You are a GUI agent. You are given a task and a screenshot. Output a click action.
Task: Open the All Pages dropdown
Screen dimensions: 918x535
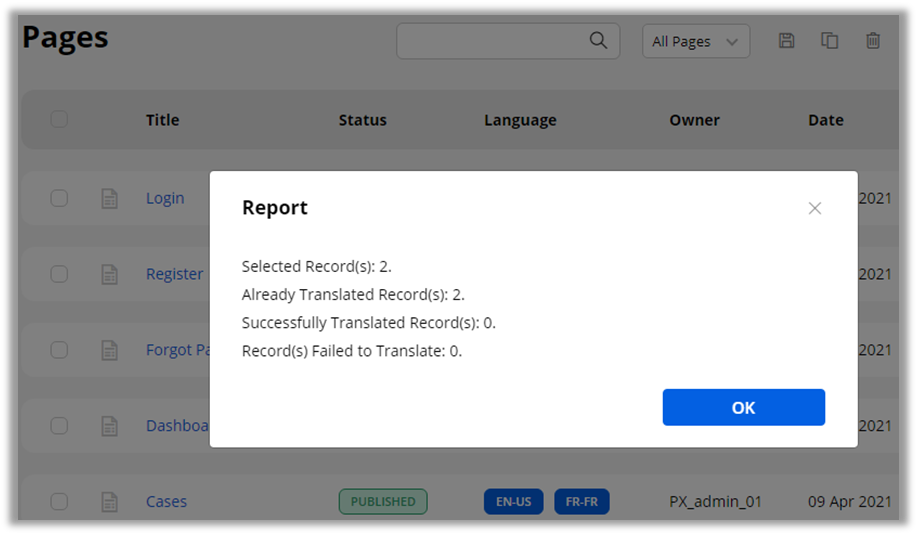[x=695, y=41]
